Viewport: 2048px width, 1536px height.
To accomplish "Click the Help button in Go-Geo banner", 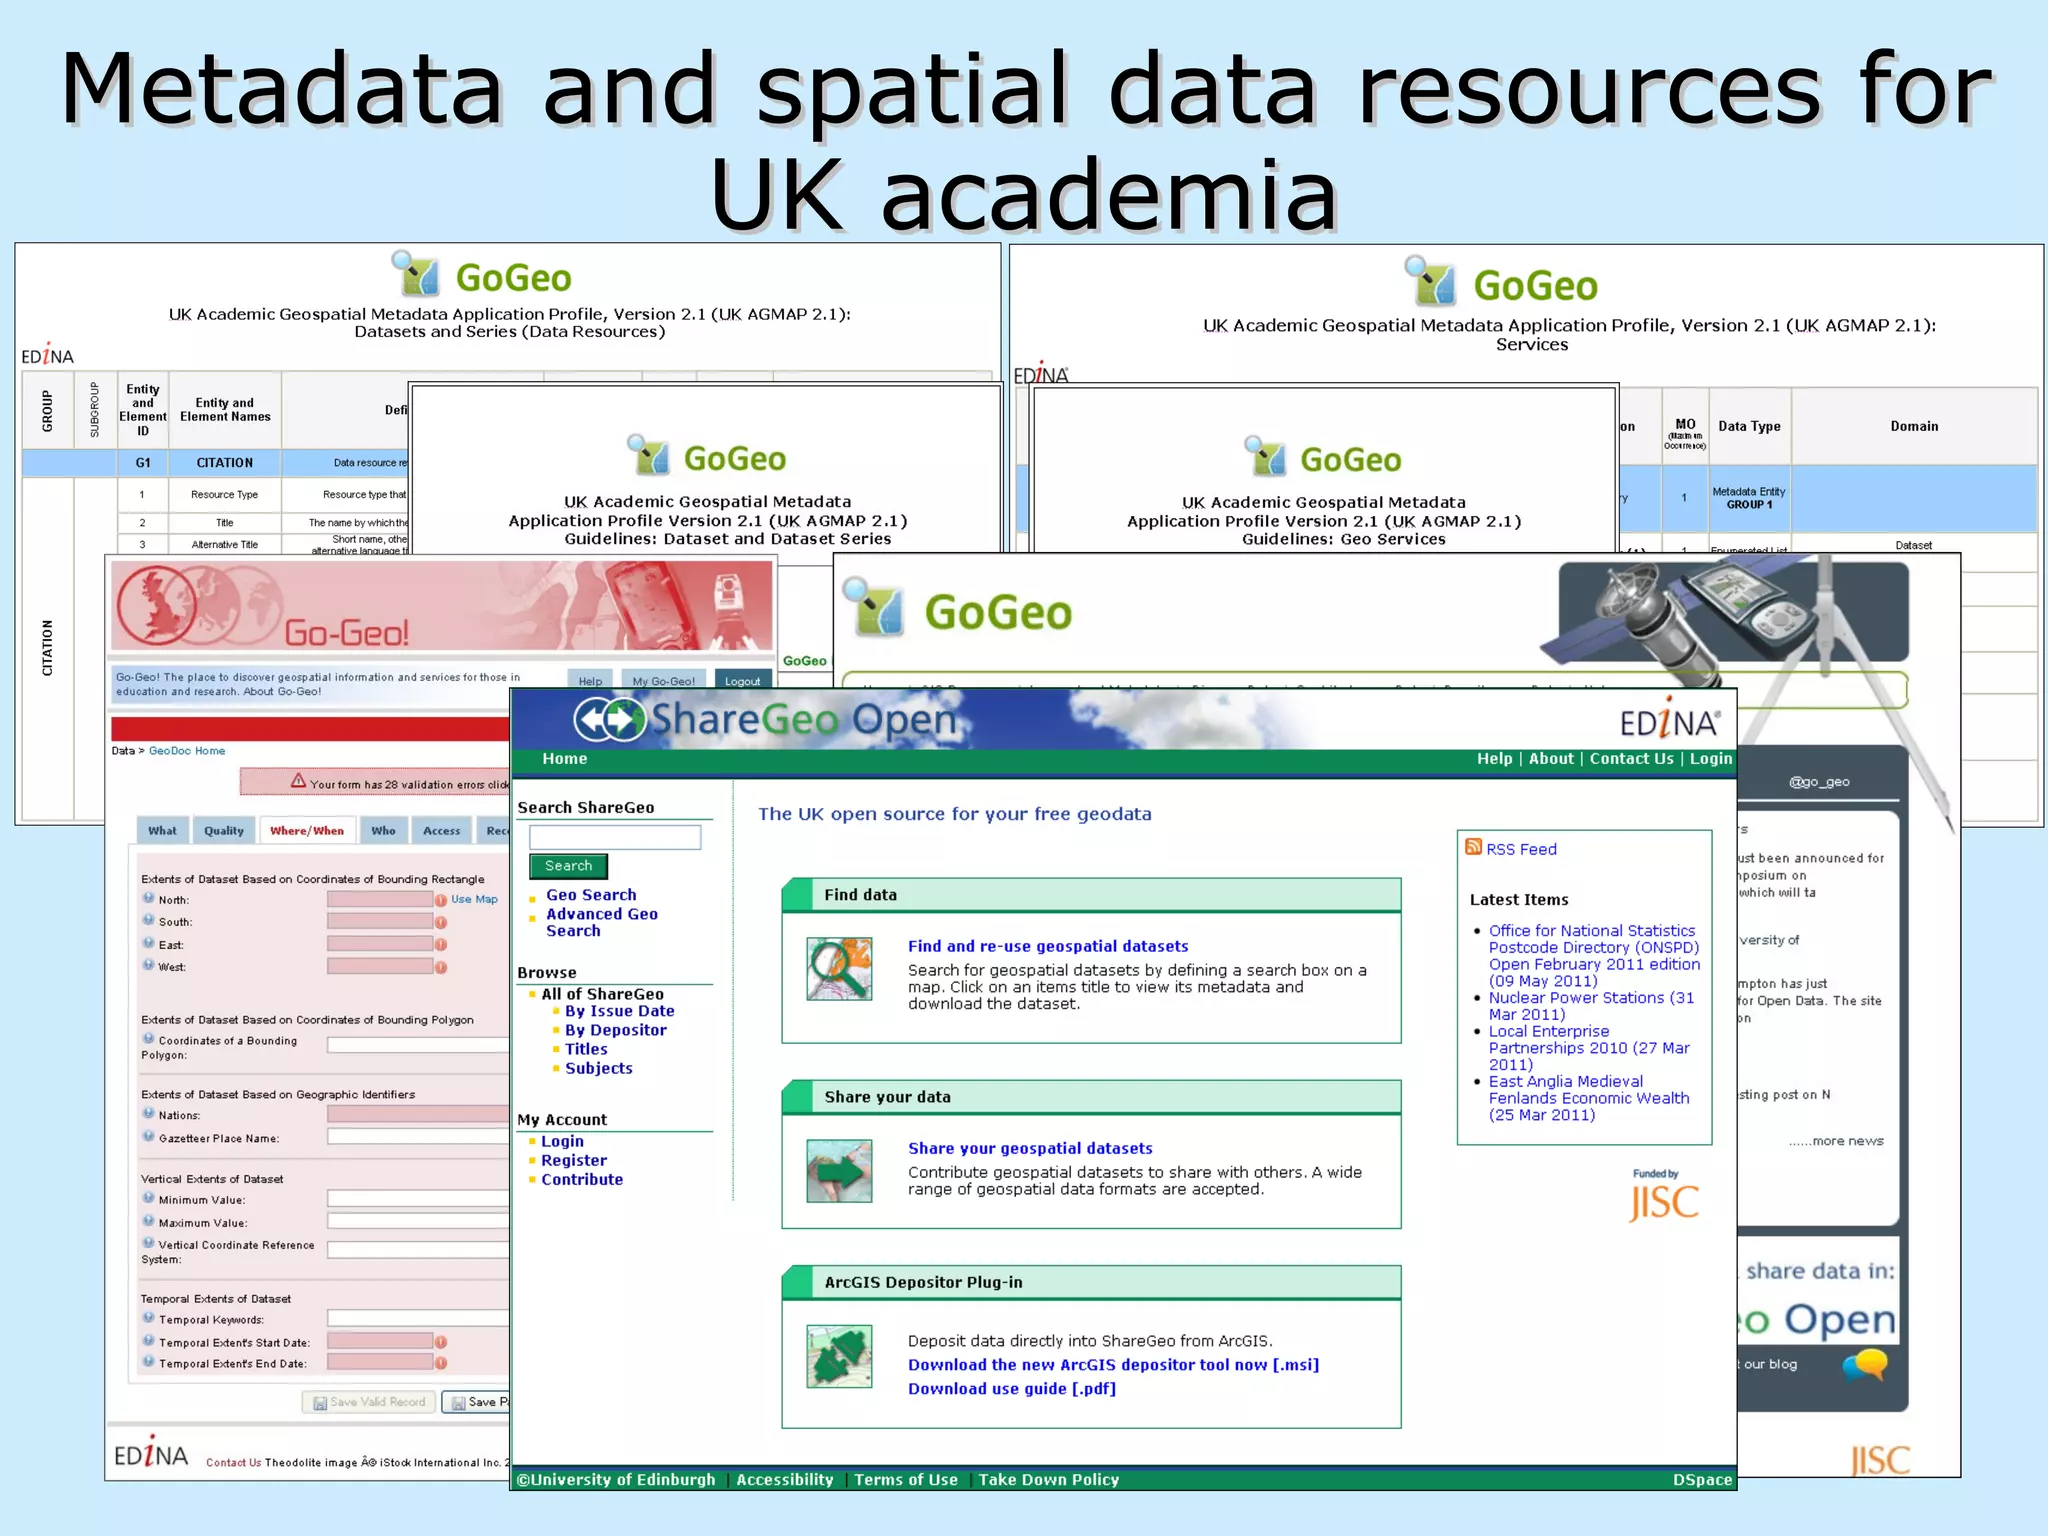I will tap(591, 680).
